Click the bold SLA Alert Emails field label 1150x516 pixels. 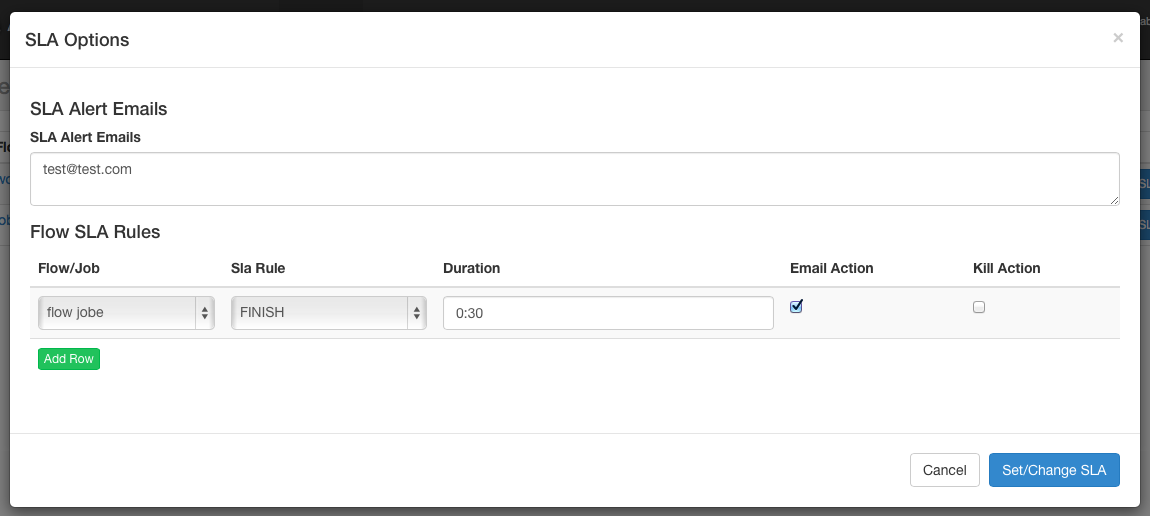coord(85,137)
